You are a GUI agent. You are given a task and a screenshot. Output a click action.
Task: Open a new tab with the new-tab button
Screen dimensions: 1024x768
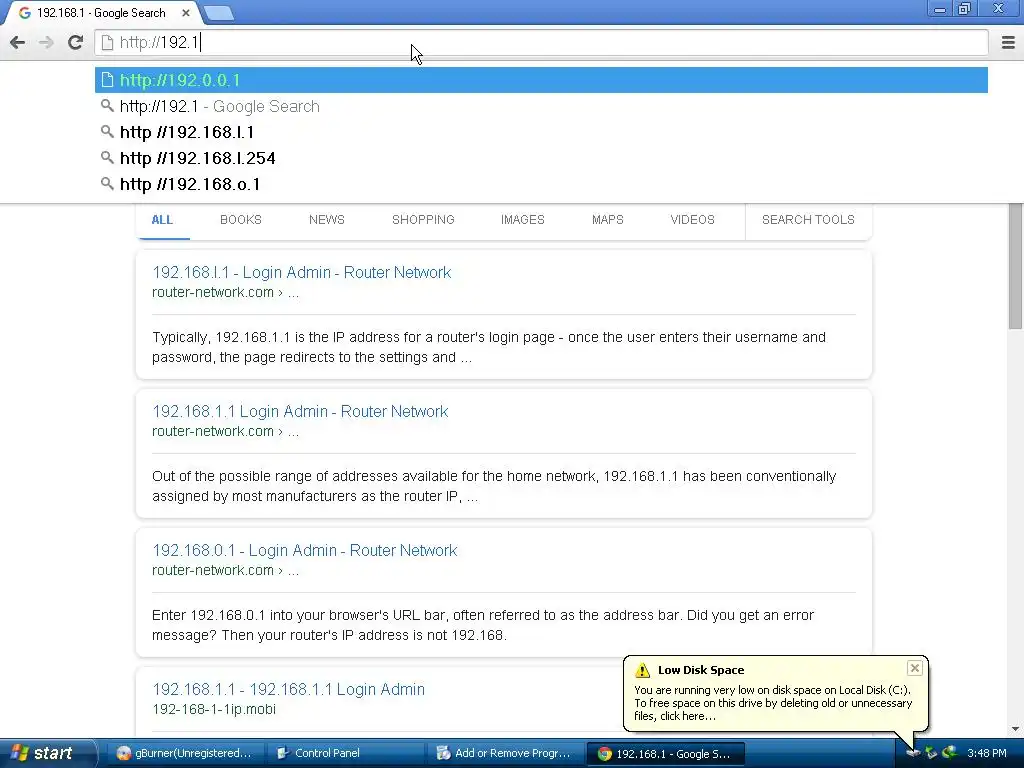(x=218, y=12)
